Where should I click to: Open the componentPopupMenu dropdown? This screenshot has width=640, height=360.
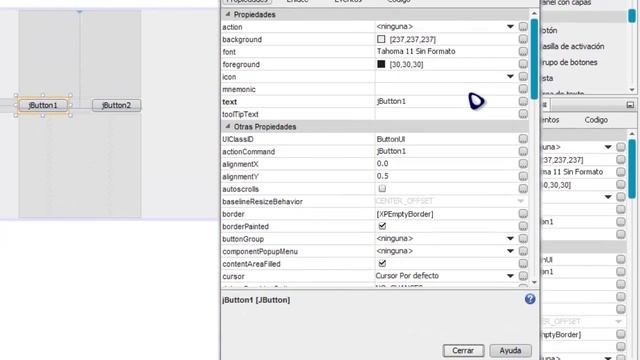pyautogui.click(x=510, y=251)
